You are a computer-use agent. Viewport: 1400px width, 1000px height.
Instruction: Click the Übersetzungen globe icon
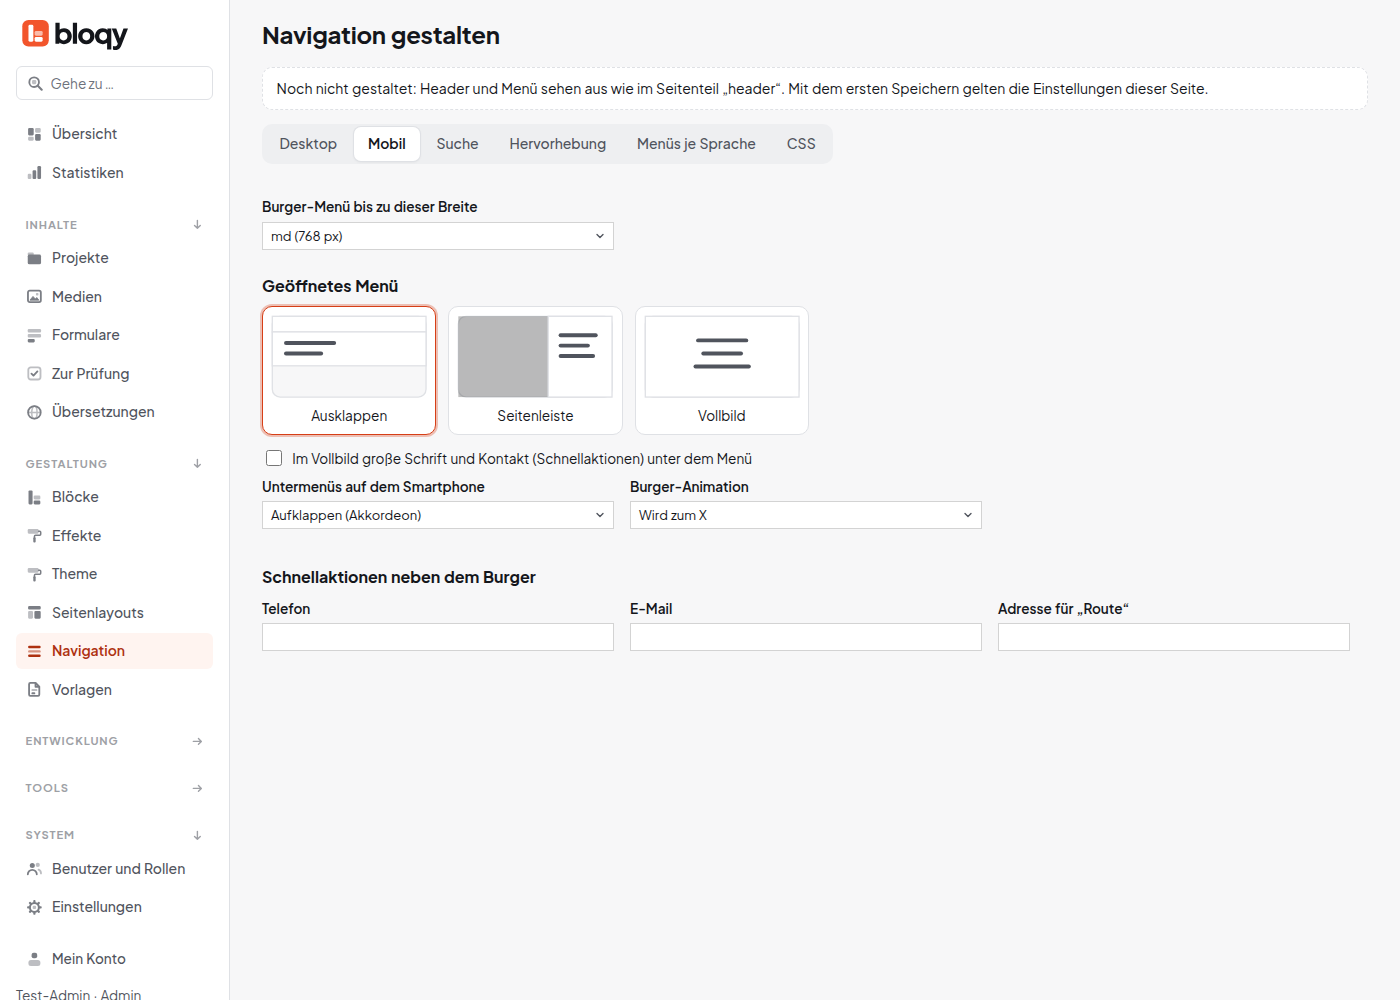pyautogui.click(x=34, y=412)
